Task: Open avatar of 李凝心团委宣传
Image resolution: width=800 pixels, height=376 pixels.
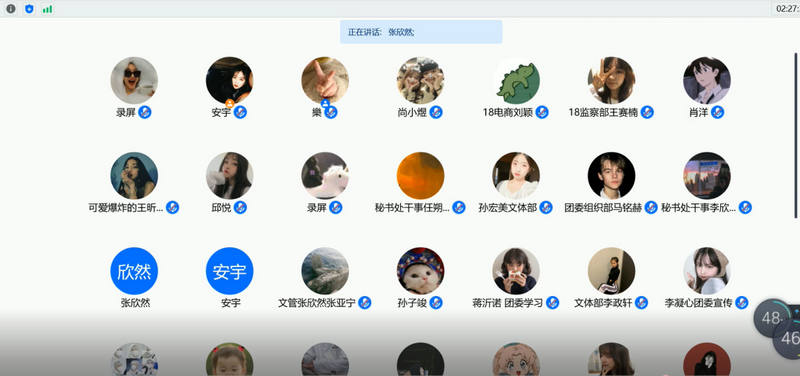Action: point(707,271)
